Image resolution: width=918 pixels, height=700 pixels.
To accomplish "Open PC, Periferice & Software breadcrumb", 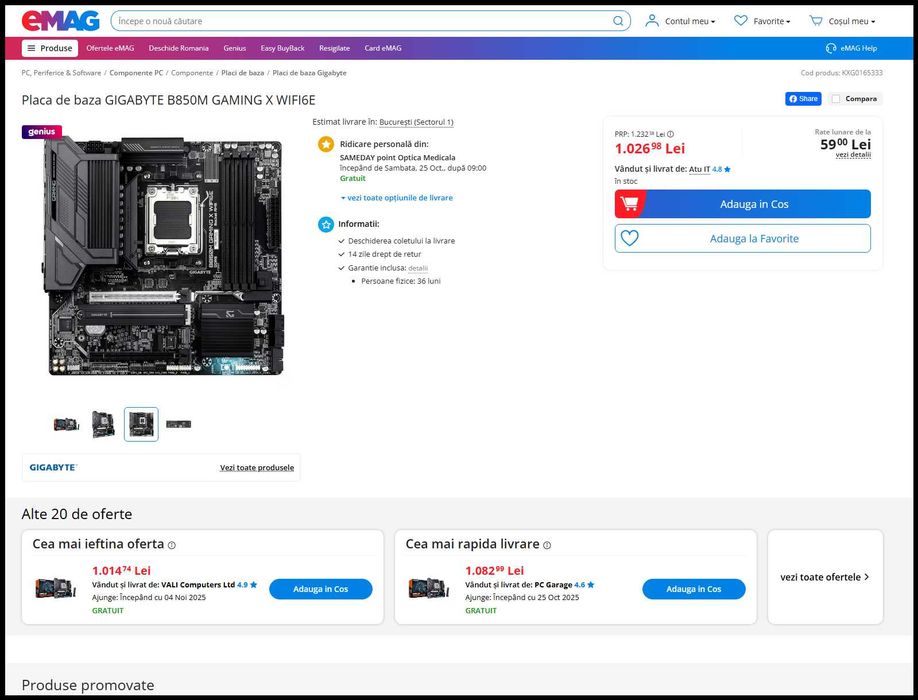I will (x=61, y=73).
